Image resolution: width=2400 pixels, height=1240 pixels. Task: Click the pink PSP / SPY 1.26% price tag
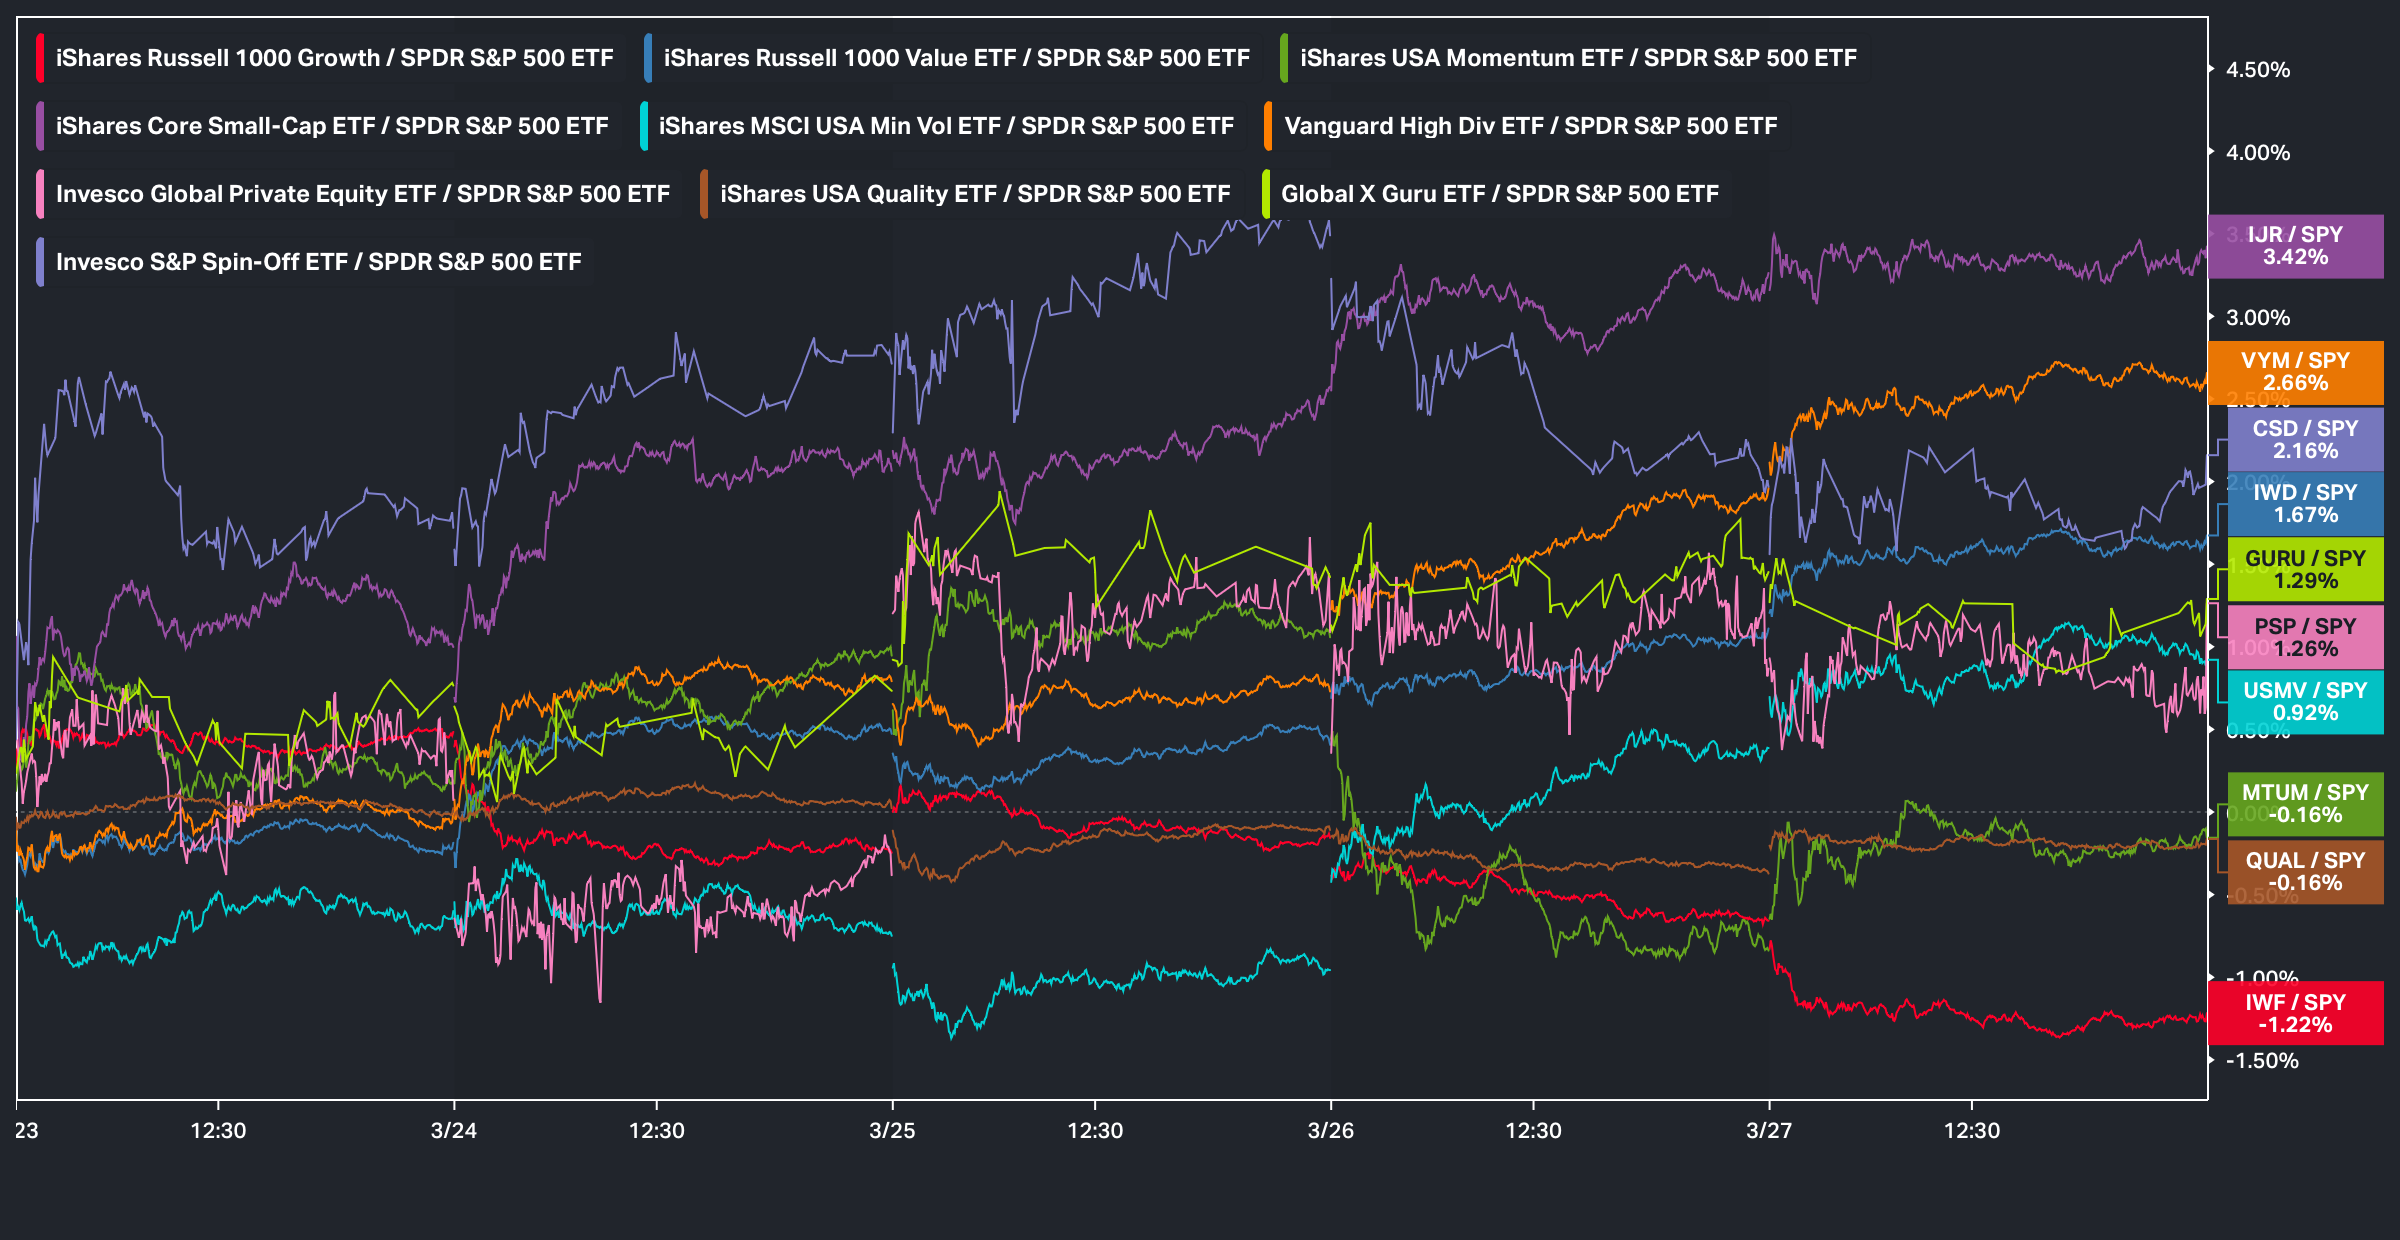click(2305, 638)
